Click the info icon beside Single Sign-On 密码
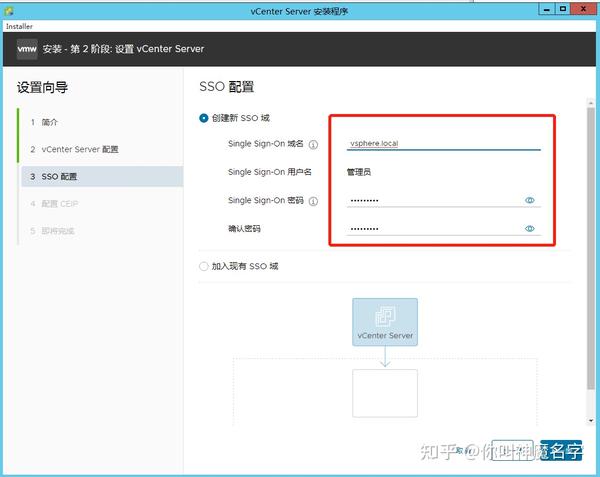The width and height of the screenshot is (600, 477). (313, 201)
